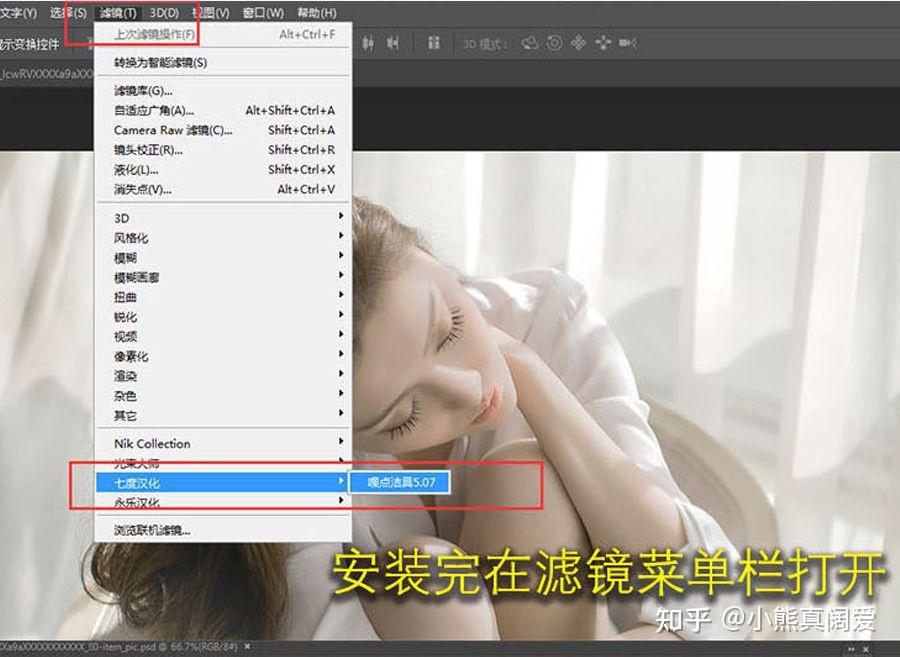Click the second distribute icon in options bar

point(394,43)
